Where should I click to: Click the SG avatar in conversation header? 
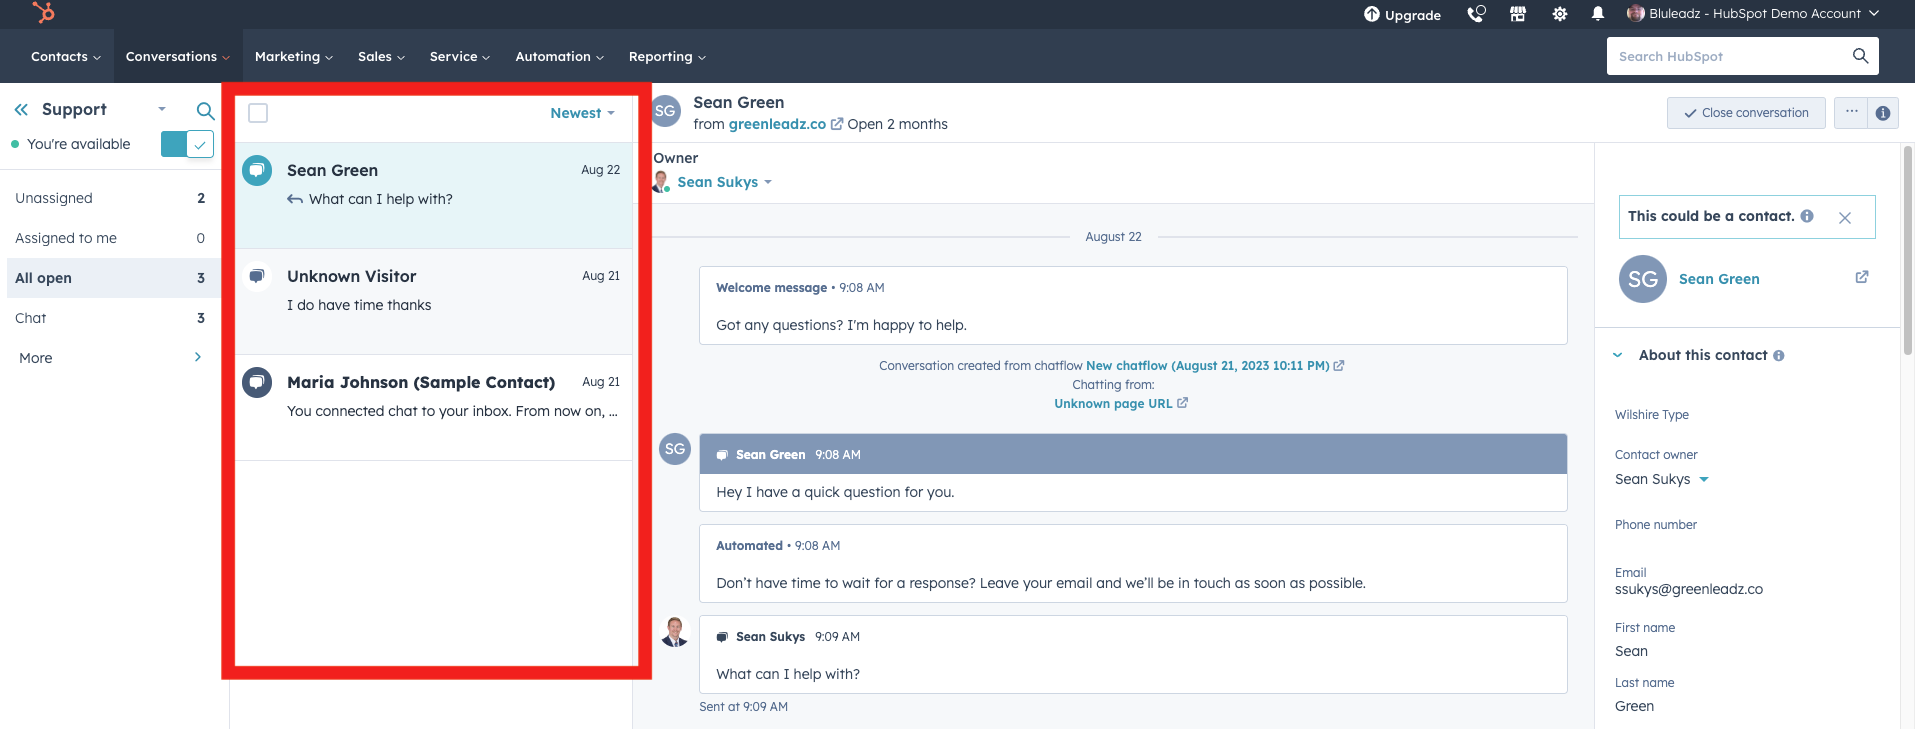666,111
